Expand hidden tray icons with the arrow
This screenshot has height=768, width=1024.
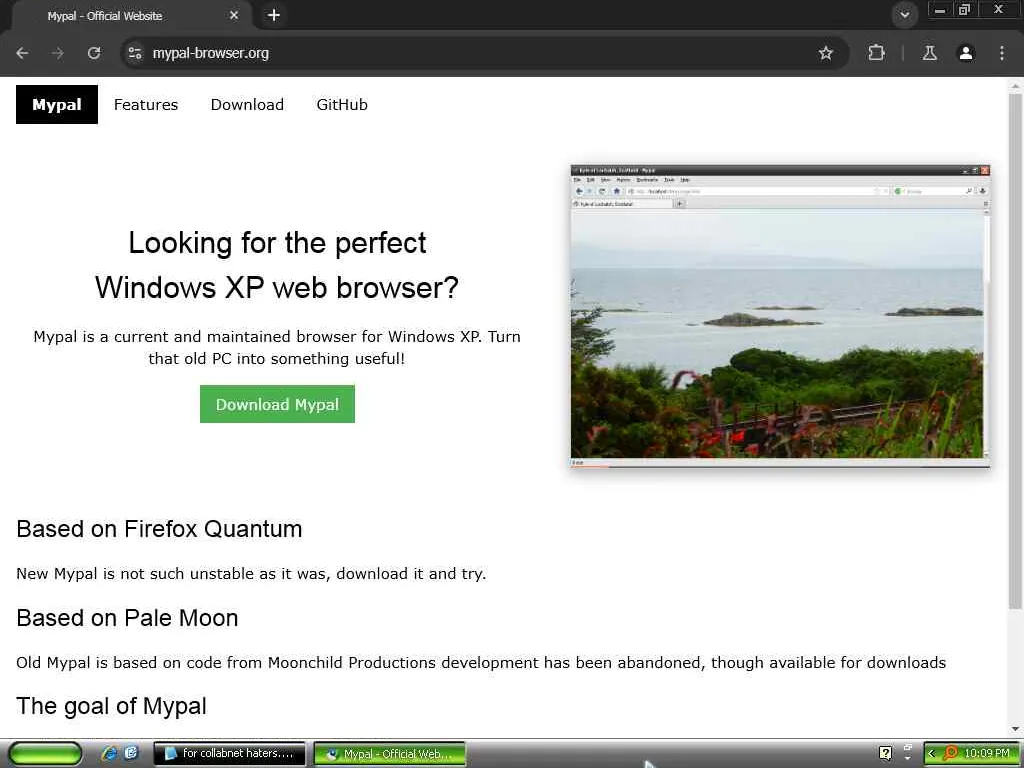931,754
